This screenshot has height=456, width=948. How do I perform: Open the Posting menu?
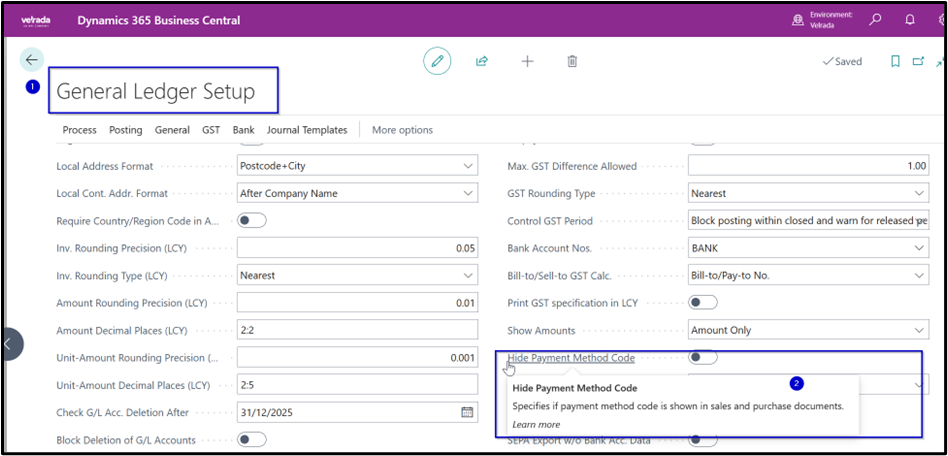click(126, 130)
